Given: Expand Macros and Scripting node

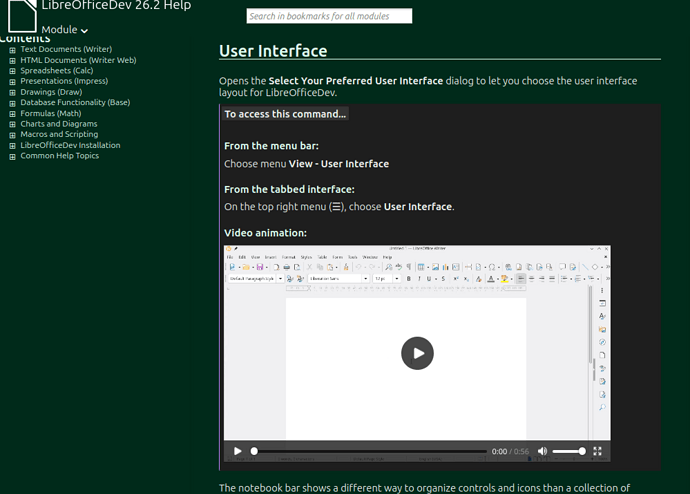Looking at the screenshot, I should [x=12, y=135].
